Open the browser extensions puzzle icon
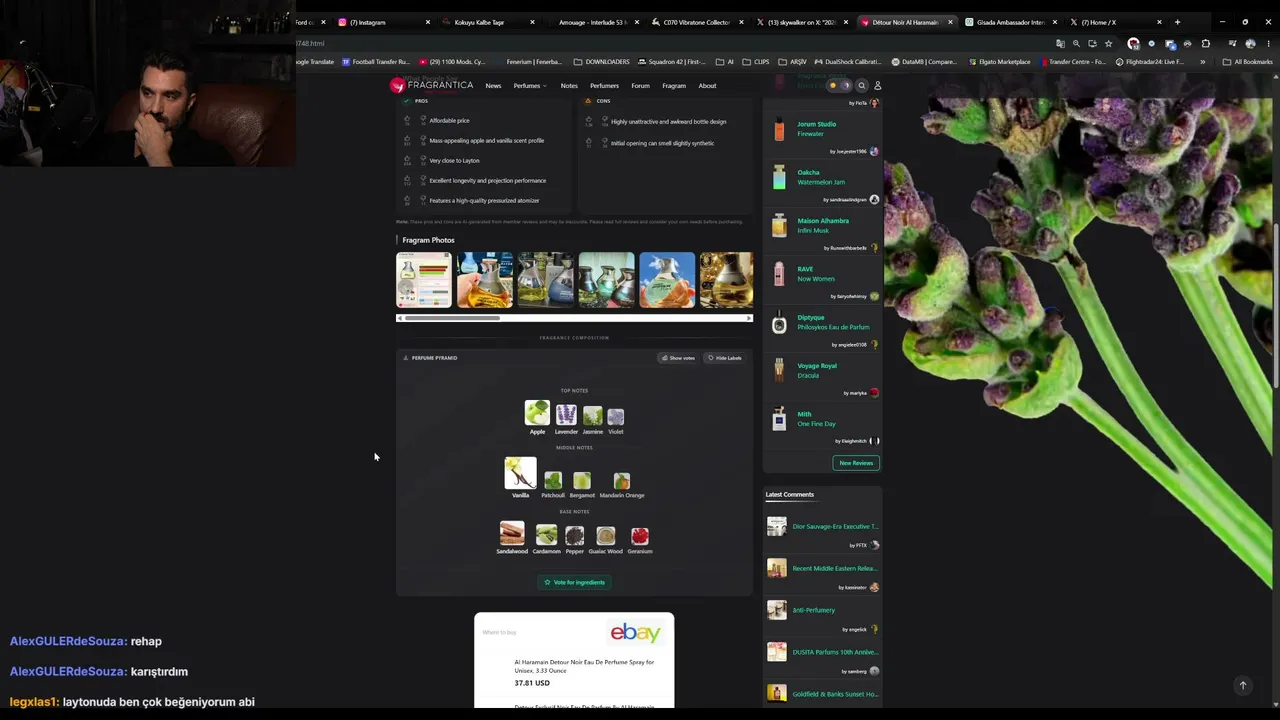Screen dimensions: 1280x720 [1205, 44]
